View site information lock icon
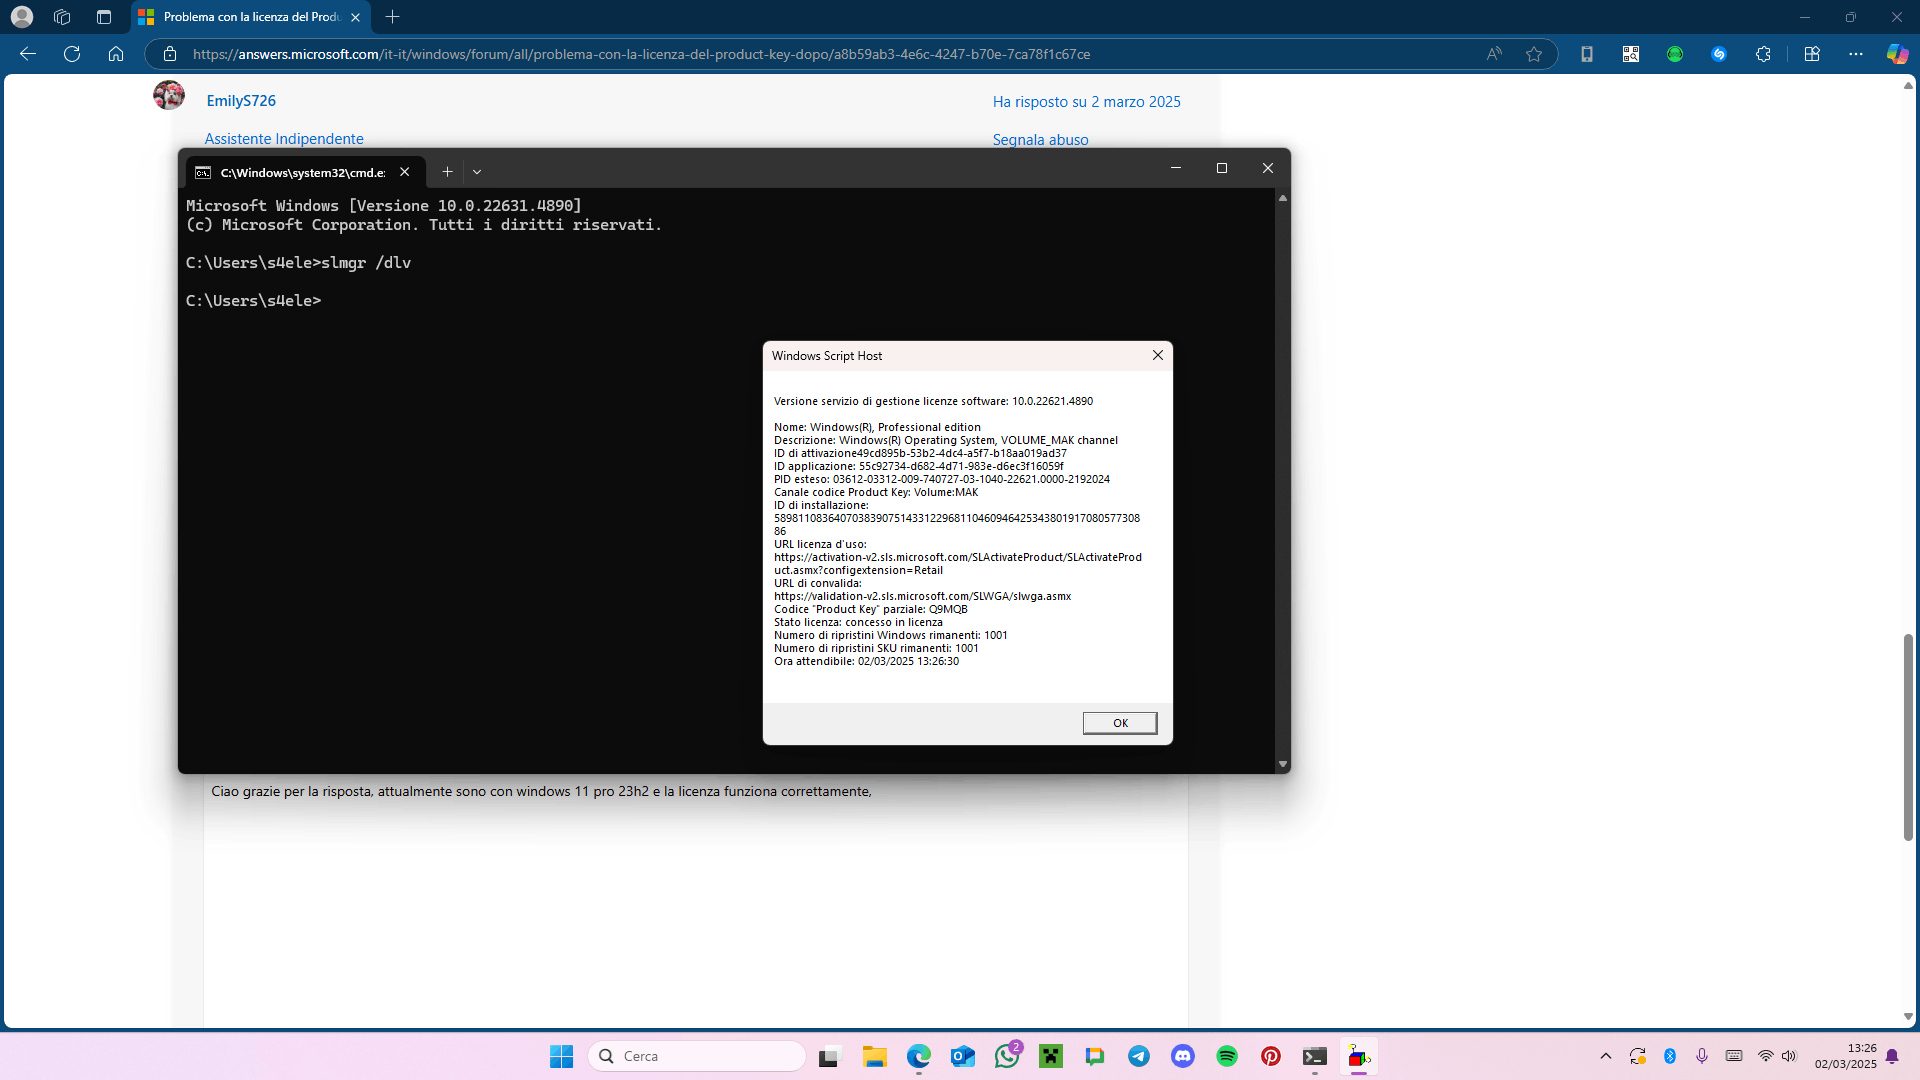This screenshot has height=1080, width=1920. click(170, 54)
